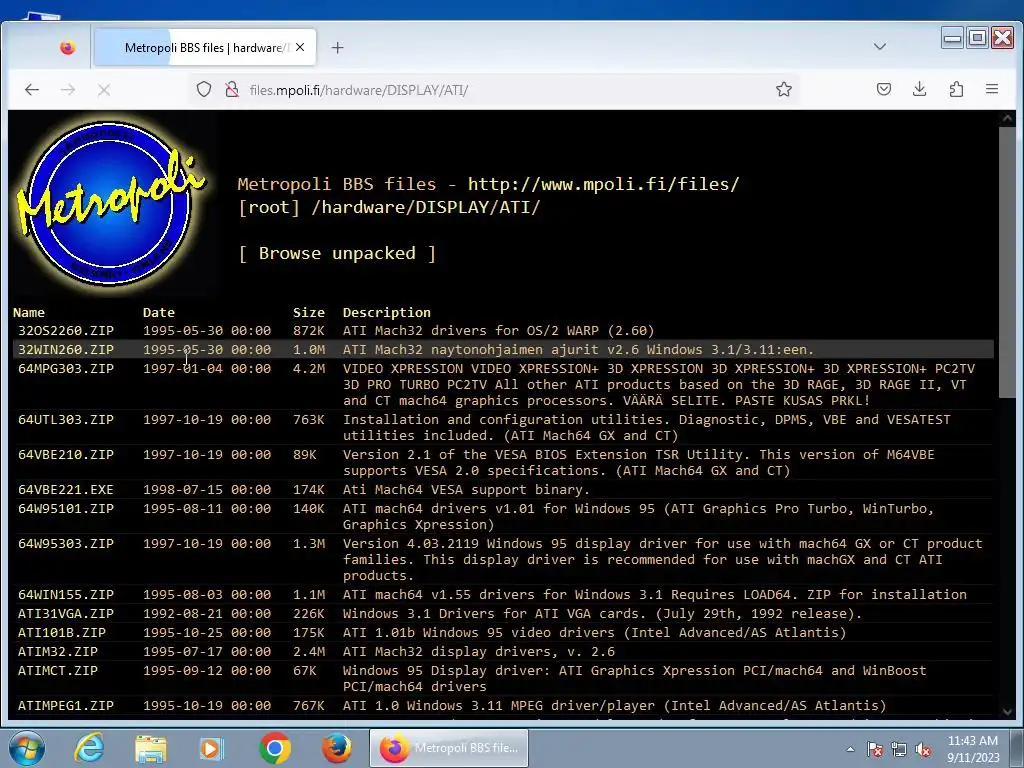The width and height of the screenshot is (1024, 768).
Task: Open the Firefox application menu
Action: click(991, 89)
